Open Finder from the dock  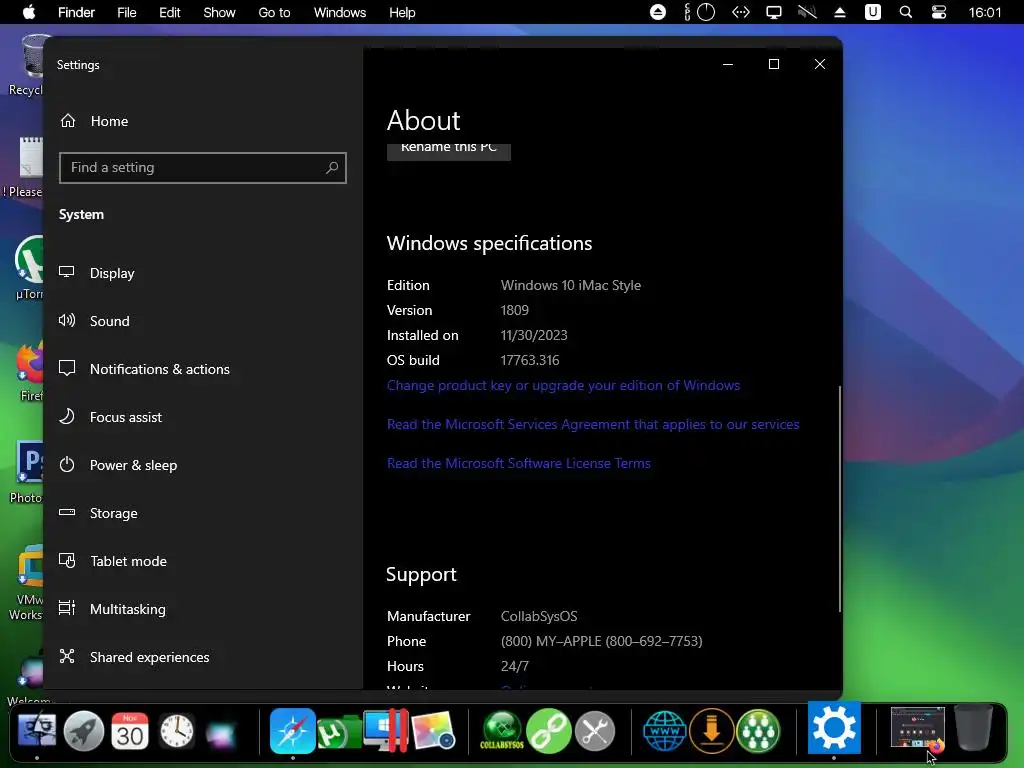coord(37,731)
